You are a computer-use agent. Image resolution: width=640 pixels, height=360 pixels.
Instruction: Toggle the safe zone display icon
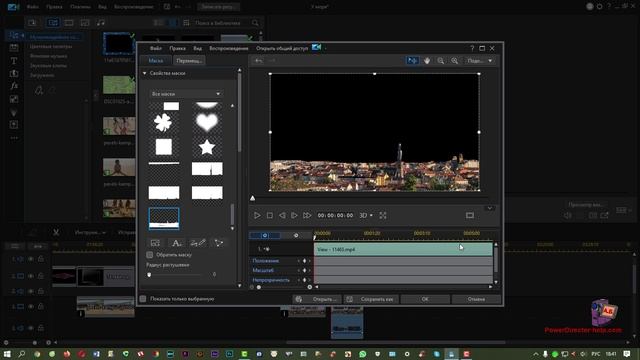470,215
